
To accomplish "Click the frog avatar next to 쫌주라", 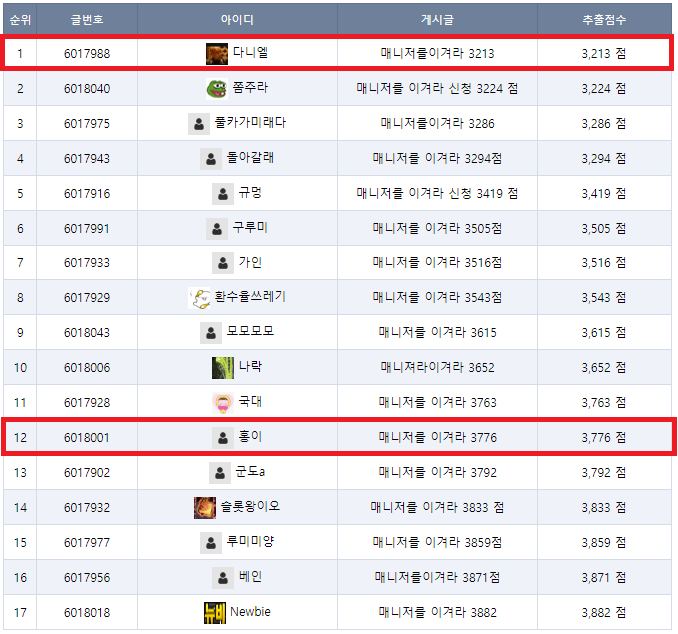I will coord(217,89).
